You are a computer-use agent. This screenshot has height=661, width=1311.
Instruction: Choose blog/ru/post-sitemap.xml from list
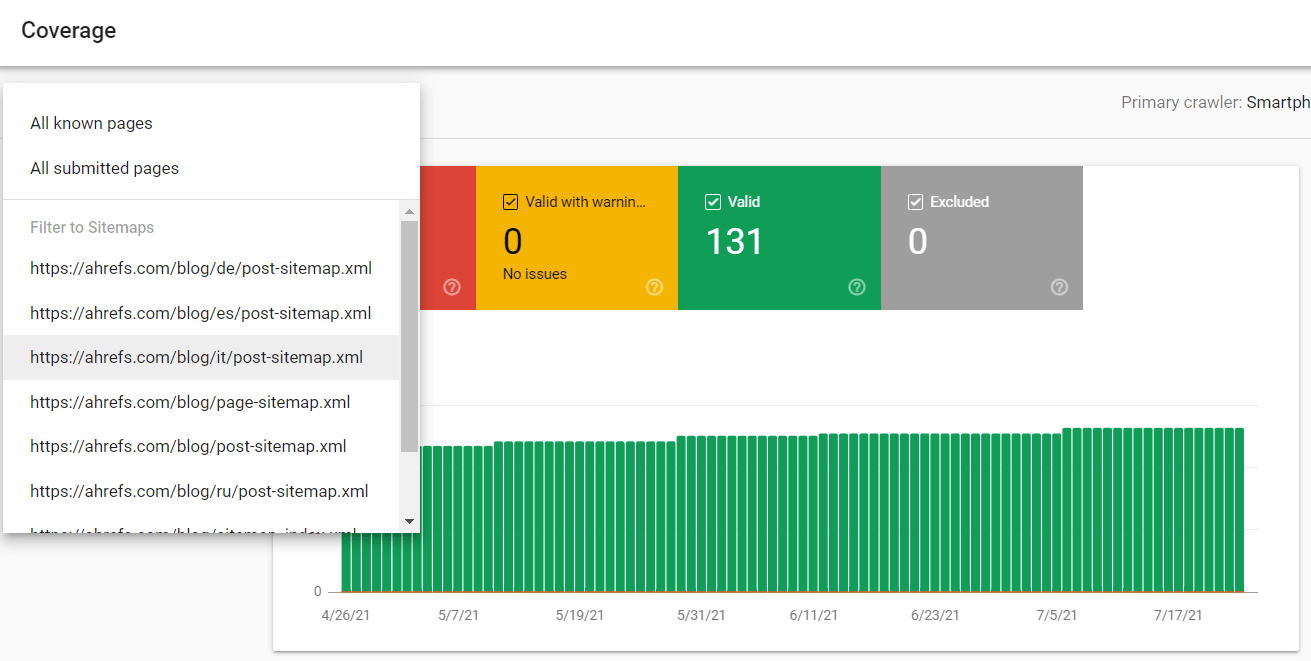pos(199,491)
